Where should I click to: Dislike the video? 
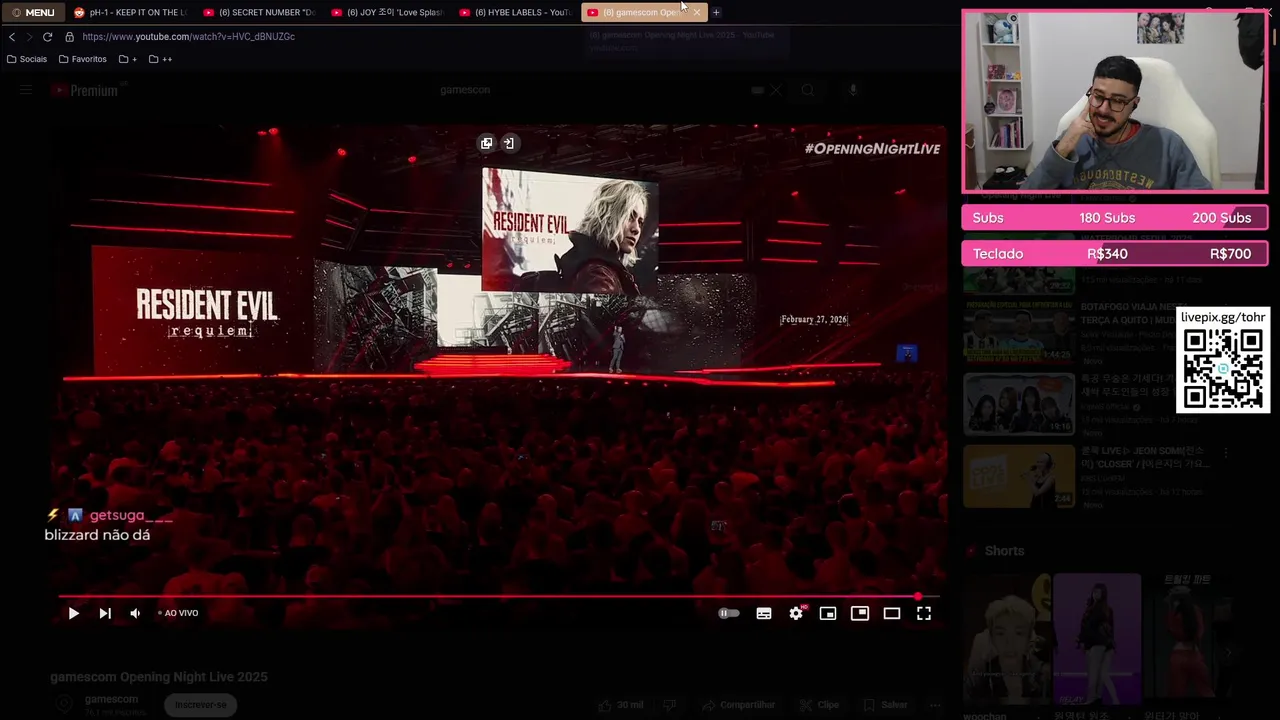pos(671,705)
